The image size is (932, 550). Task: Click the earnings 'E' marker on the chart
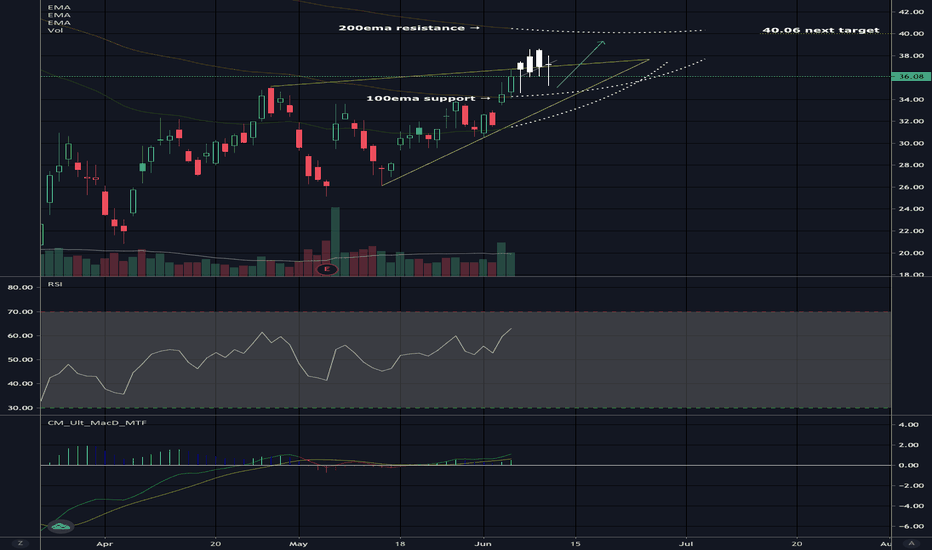[x=326, y=269]
